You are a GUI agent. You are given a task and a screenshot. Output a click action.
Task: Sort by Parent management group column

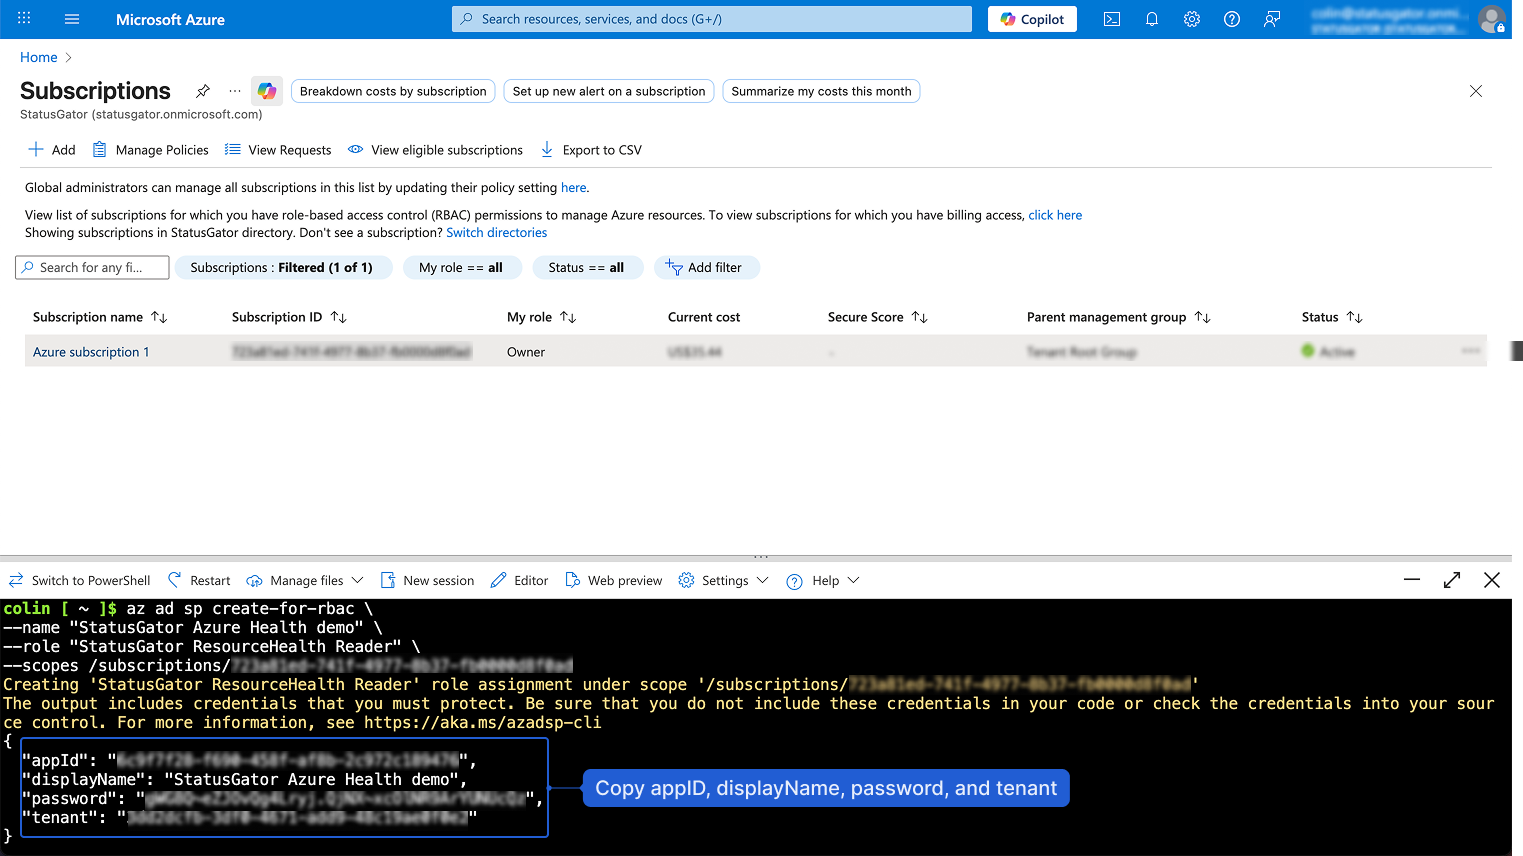1118,317
